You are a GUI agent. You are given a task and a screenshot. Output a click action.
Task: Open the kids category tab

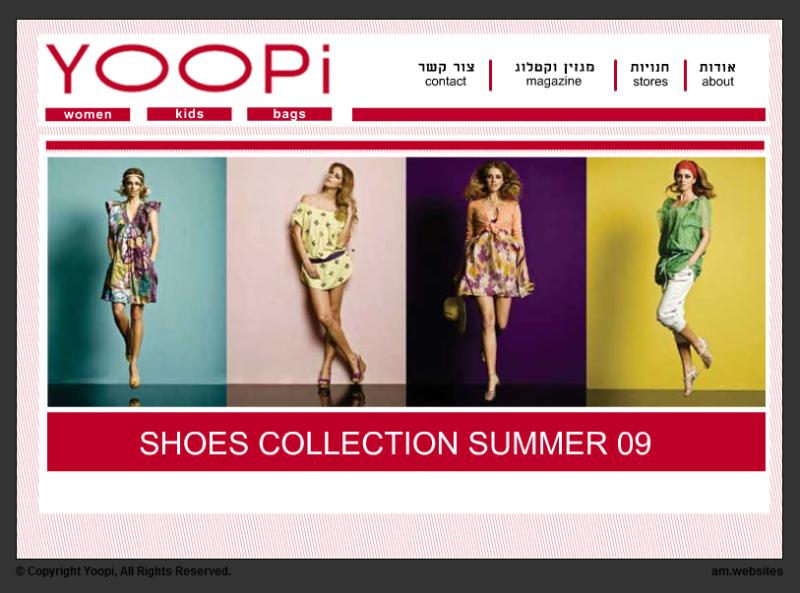tap(189, 114)
